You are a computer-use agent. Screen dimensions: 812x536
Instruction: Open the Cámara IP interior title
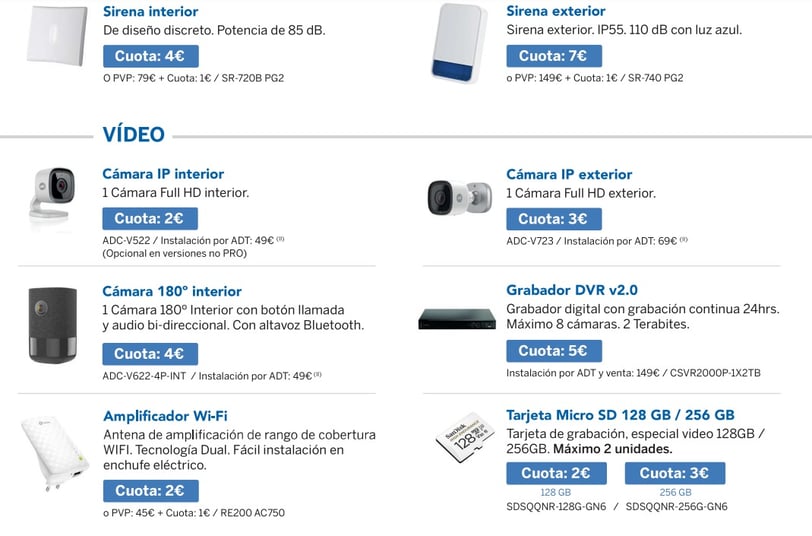pos(163,174)
